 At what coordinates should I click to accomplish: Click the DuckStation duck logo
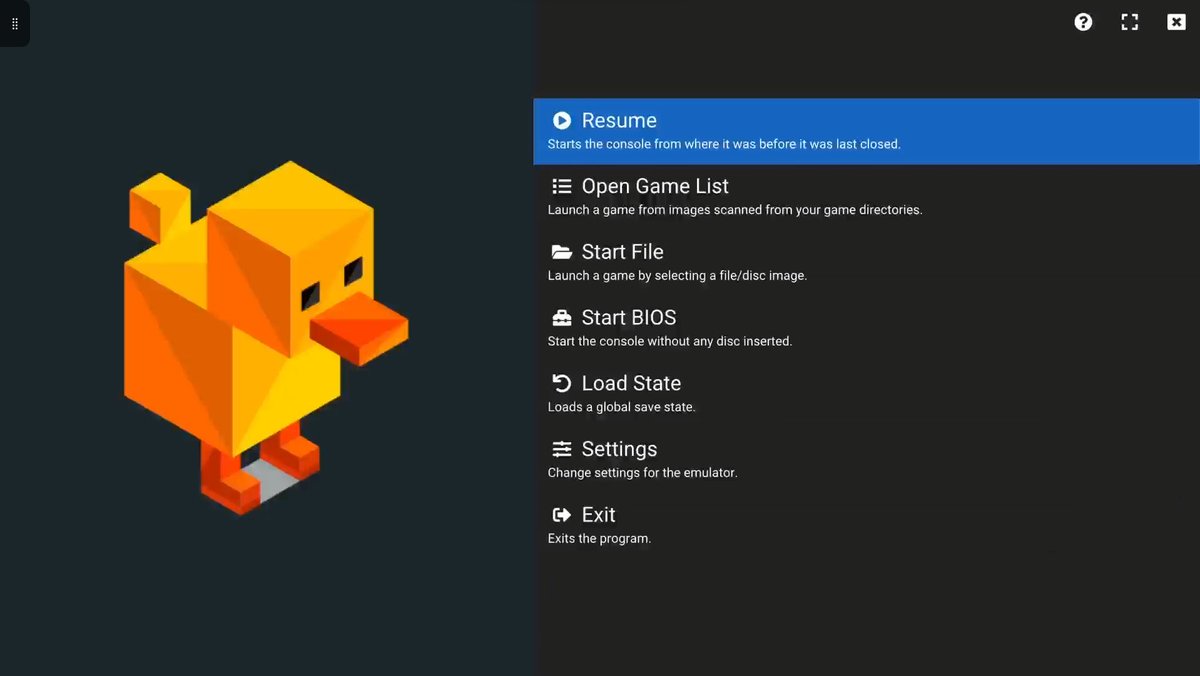(x=265, y=337)
